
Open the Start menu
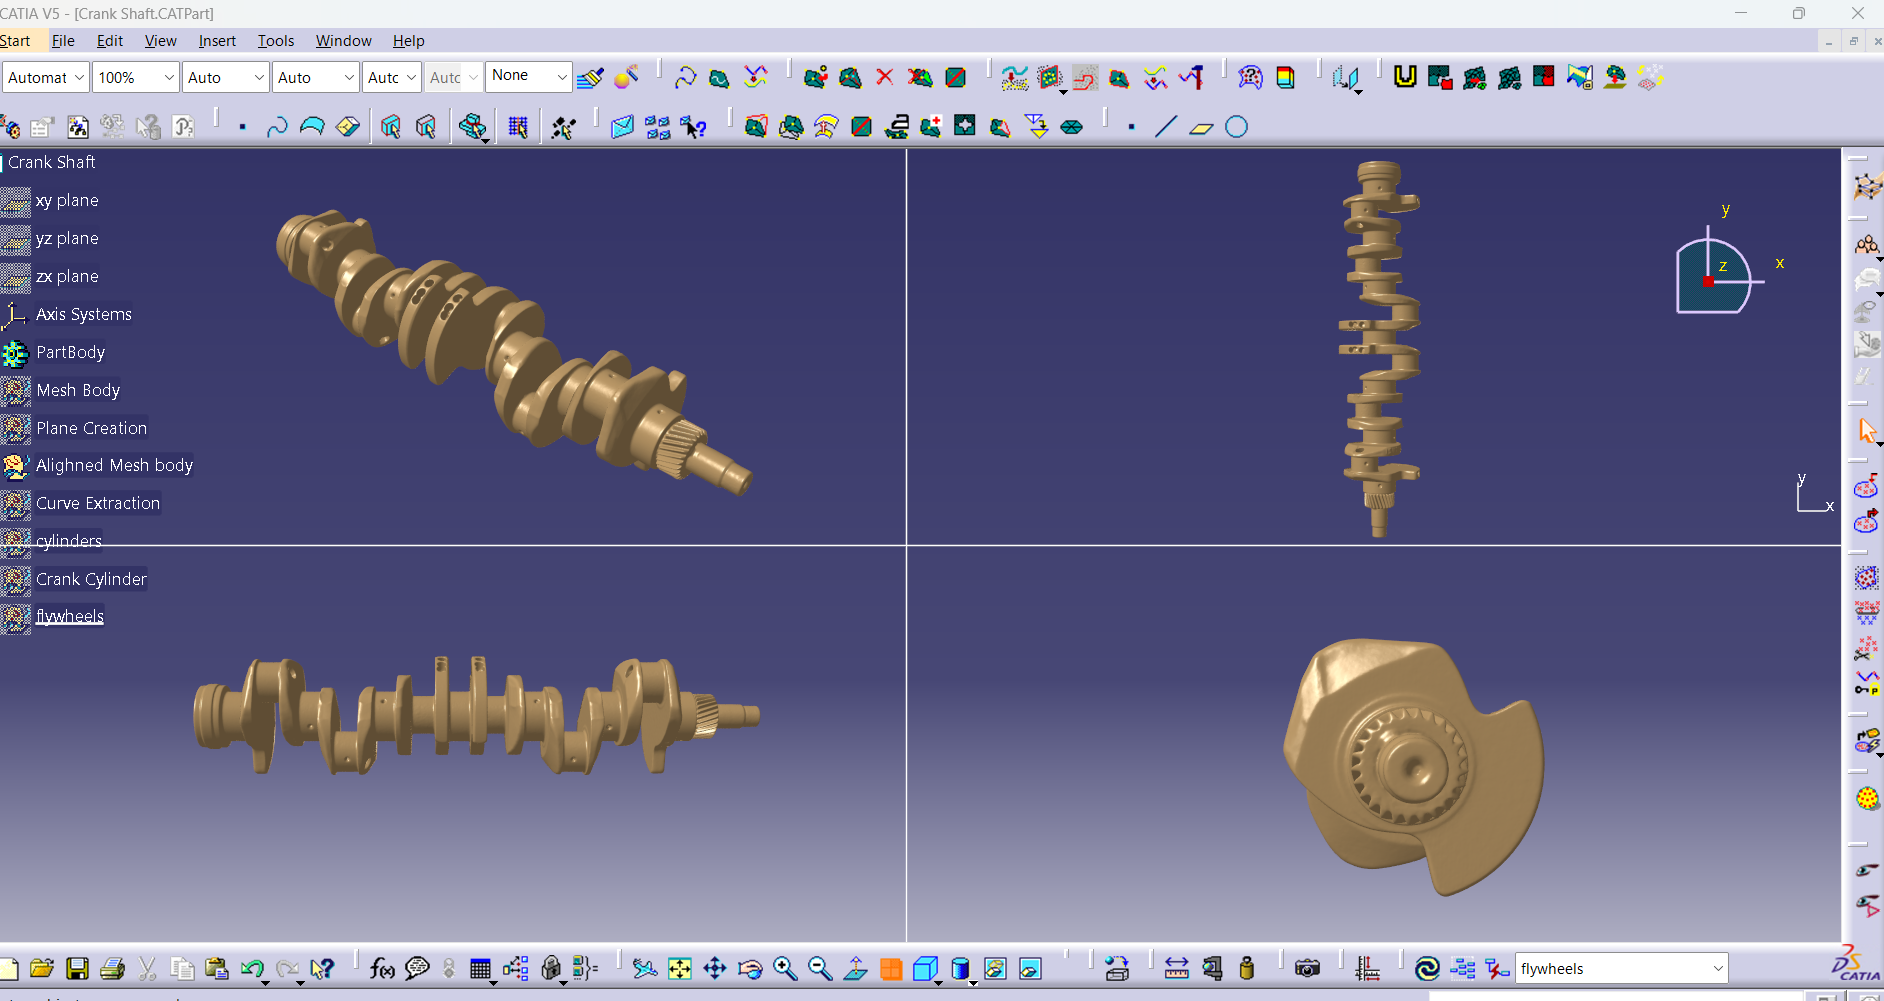coord(15,41)
